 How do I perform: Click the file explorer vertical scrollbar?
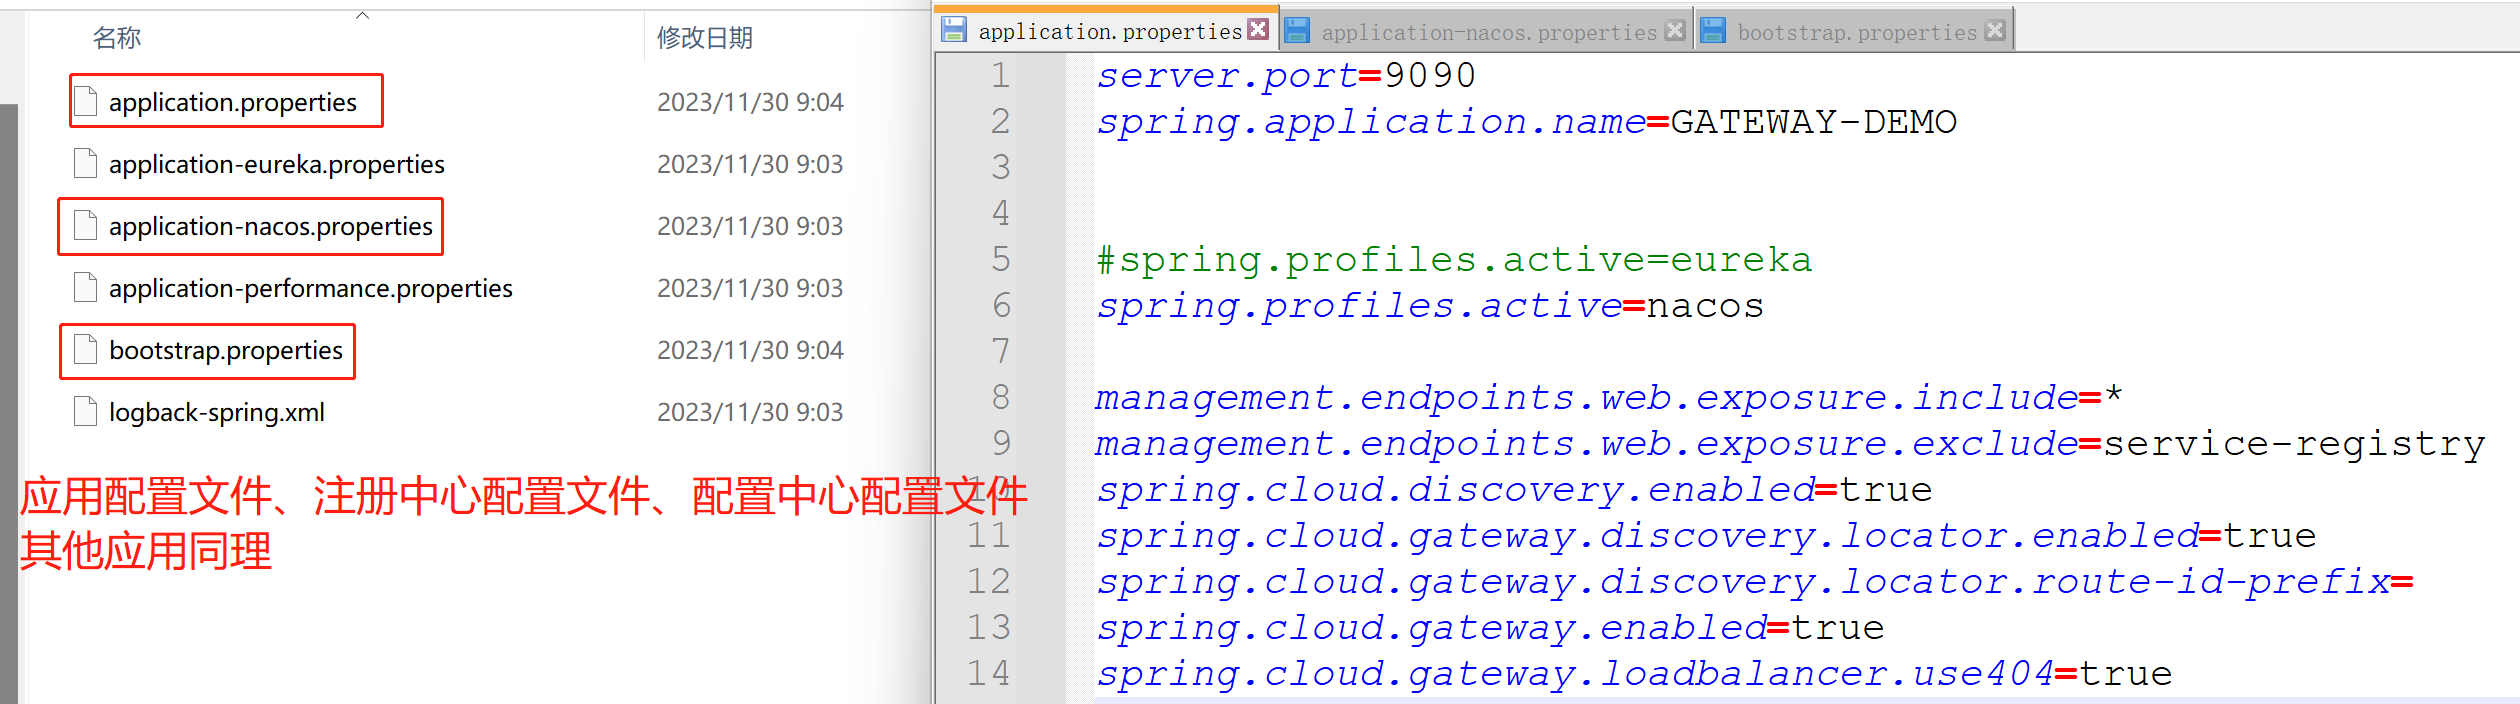[9, 400]
